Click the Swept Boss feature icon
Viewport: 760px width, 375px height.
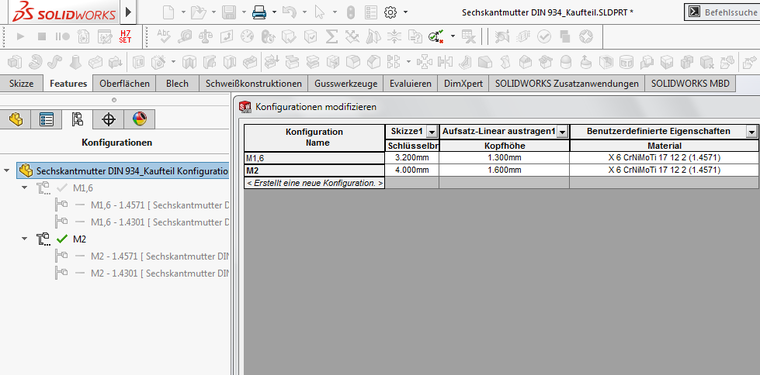(x=55, y=62)
